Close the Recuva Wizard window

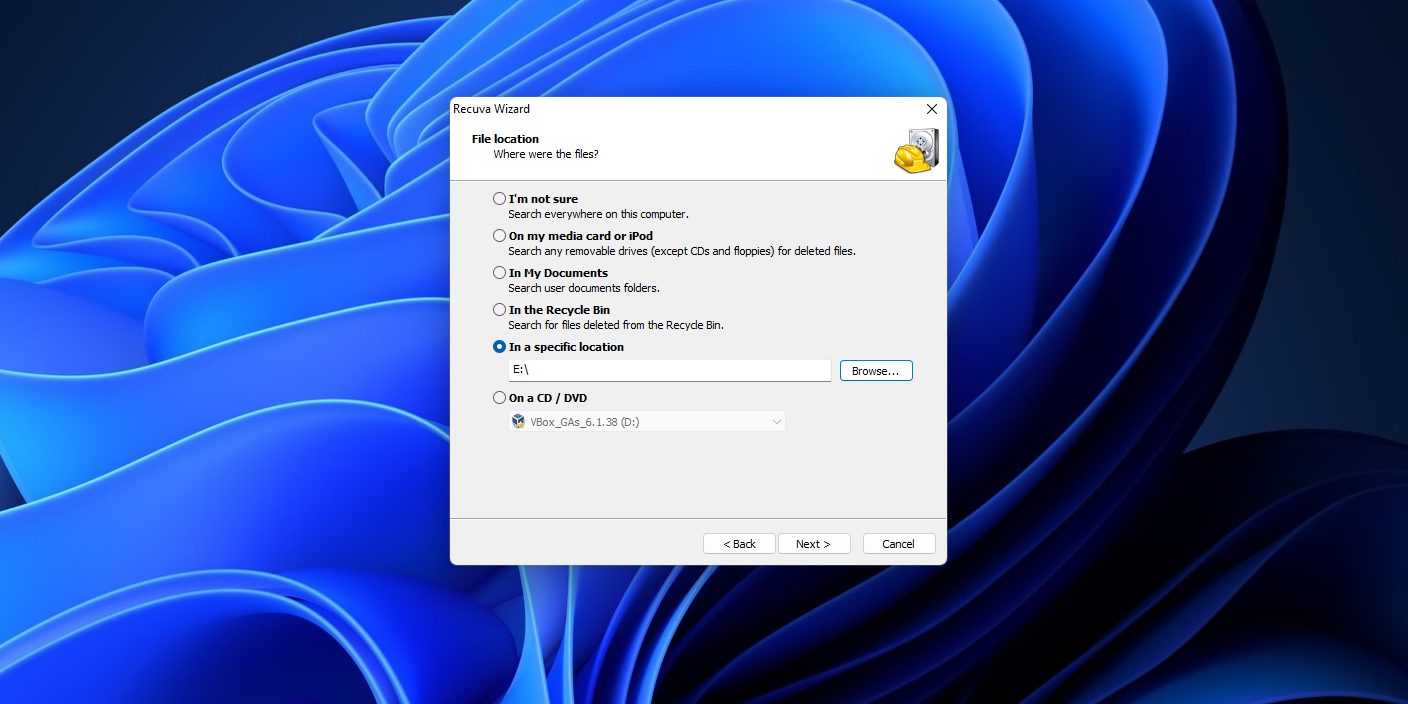pyautogui.click(x=932, y=109)
